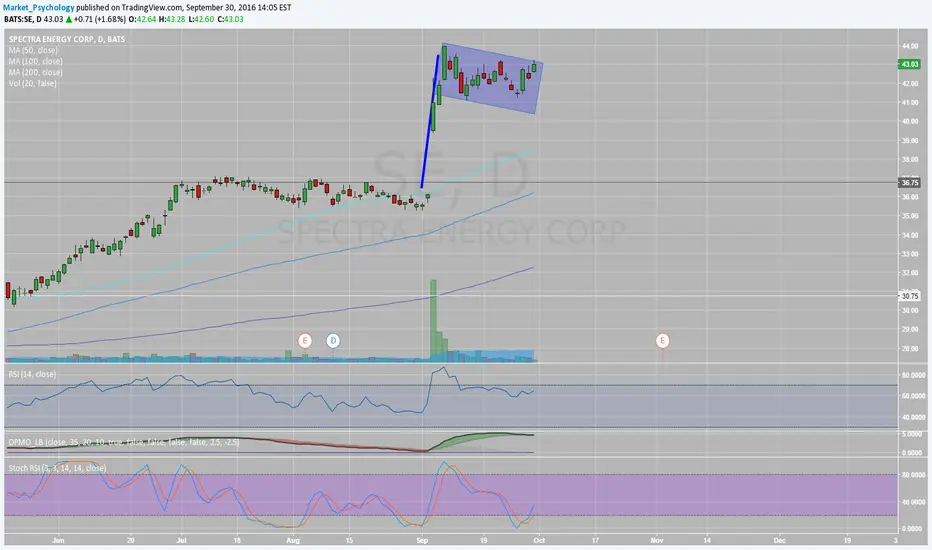
Task: Click the MA (50, close) indicator label
Action: click(33, 51)
